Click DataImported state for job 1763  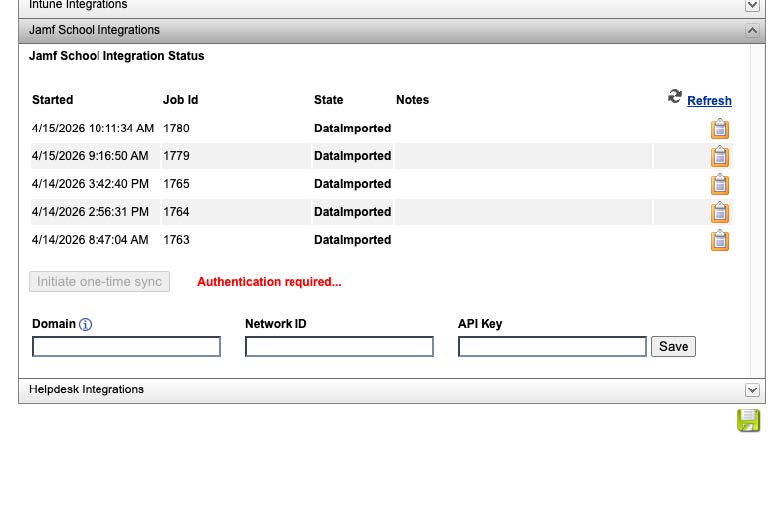[x=352, y=240]
